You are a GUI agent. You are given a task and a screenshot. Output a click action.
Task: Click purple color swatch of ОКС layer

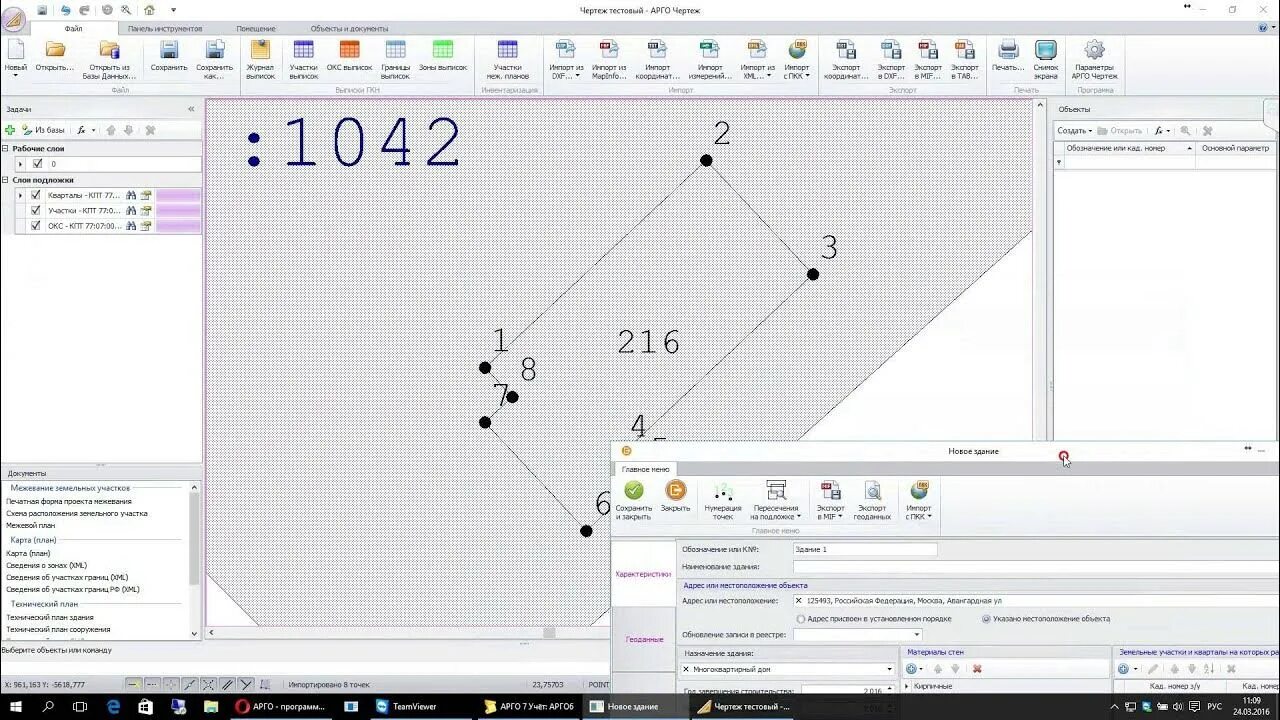(178, 226)
